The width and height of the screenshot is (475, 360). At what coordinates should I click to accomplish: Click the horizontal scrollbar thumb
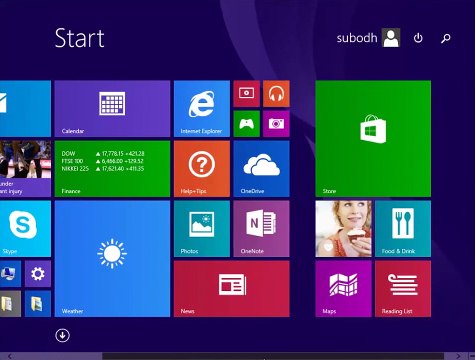[273, 356]
